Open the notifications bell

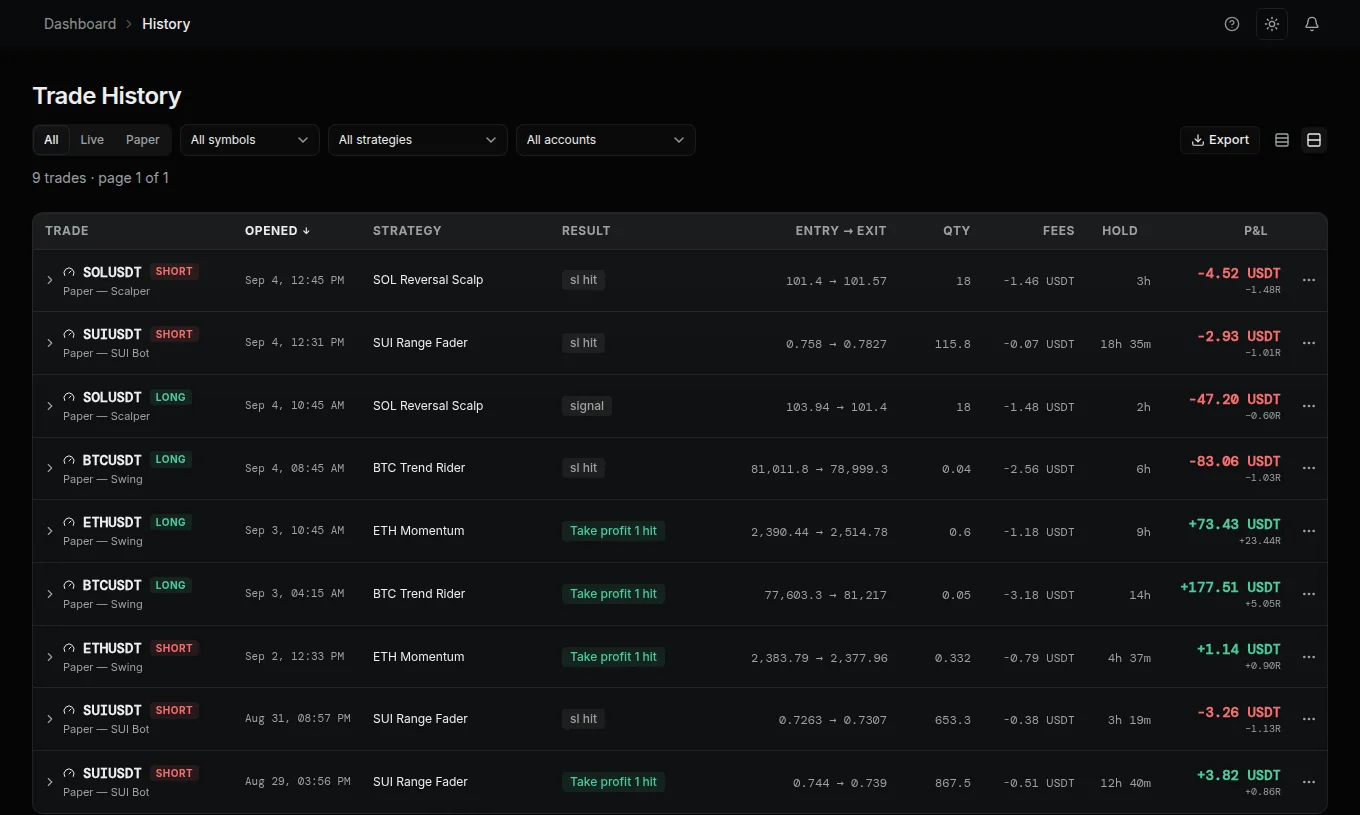pos(1312,24)
